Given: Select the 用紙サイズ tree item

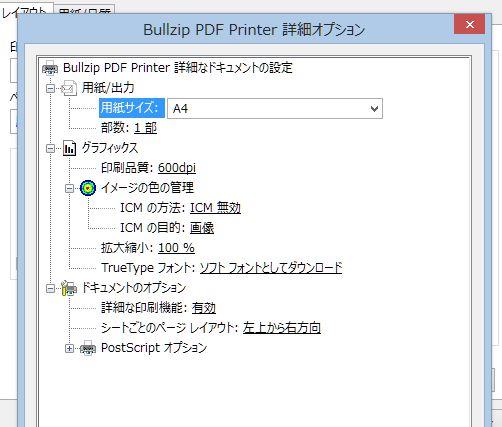Looking at the screenshot, I should [132, 108].
